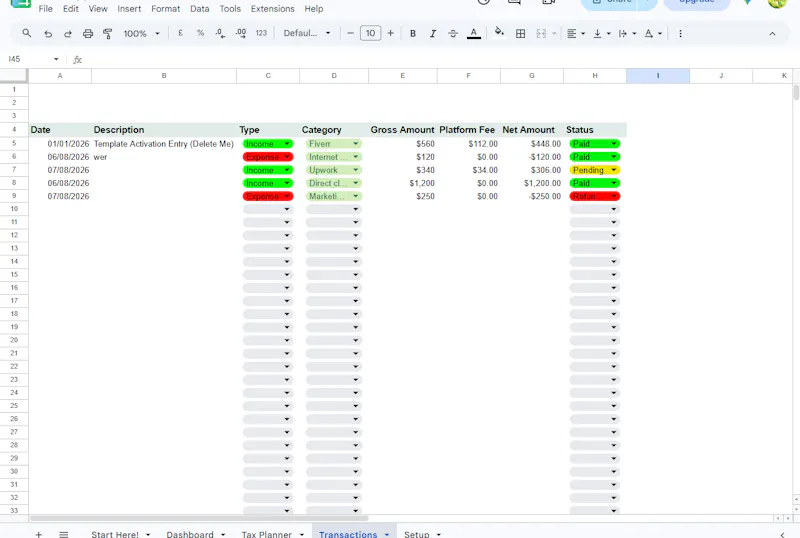
Task: Open the borders tool
Action: point(520,34)
